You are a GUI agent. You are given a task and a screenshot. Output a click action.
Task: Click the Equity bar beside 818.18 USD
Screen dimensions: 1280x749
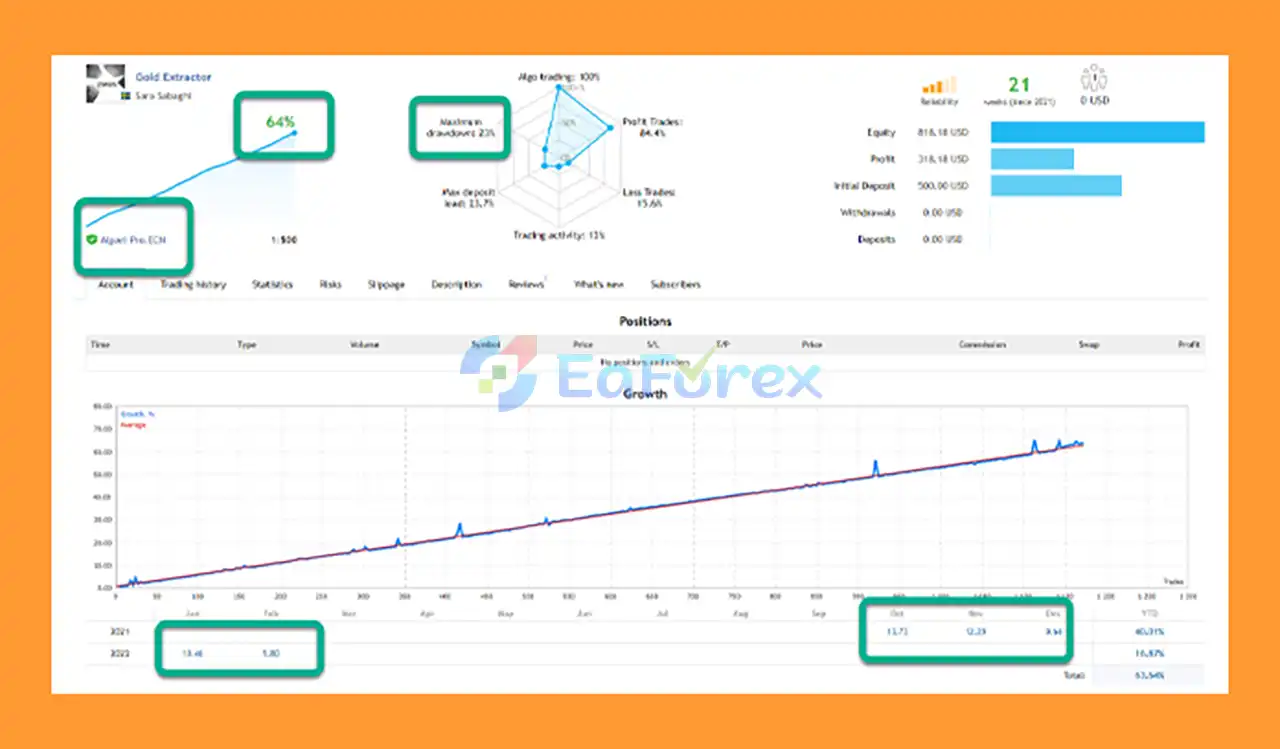[1096, 131]
